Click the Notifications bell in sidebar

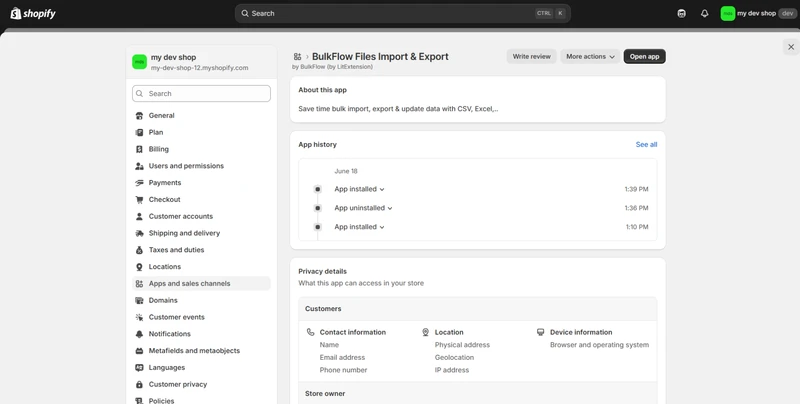pyautogui.click(x=139, y=334)
